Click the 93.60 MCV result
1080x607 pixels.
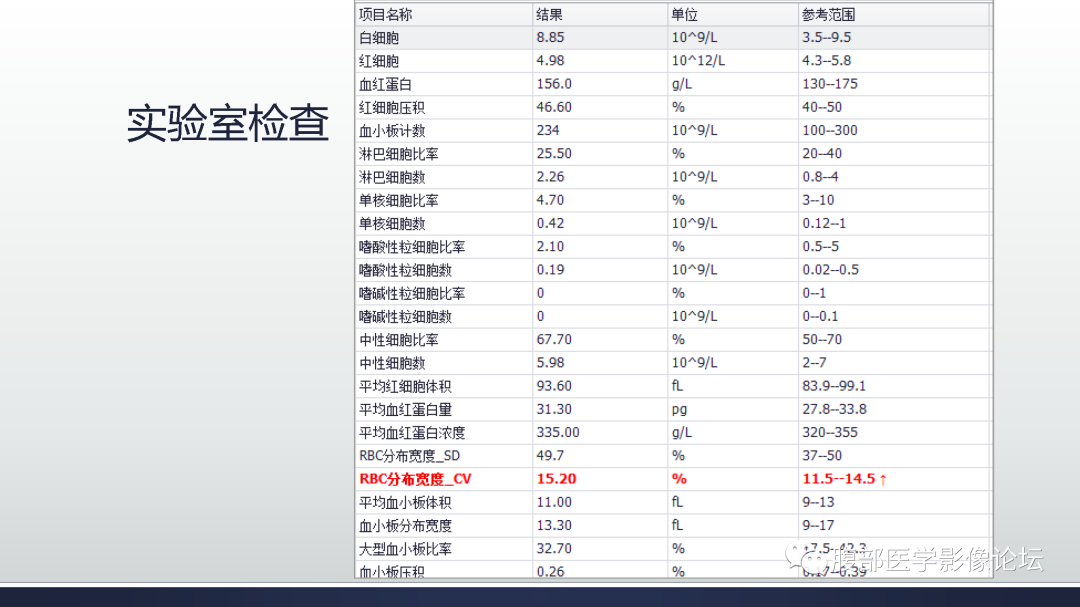[x=554, y=386]
